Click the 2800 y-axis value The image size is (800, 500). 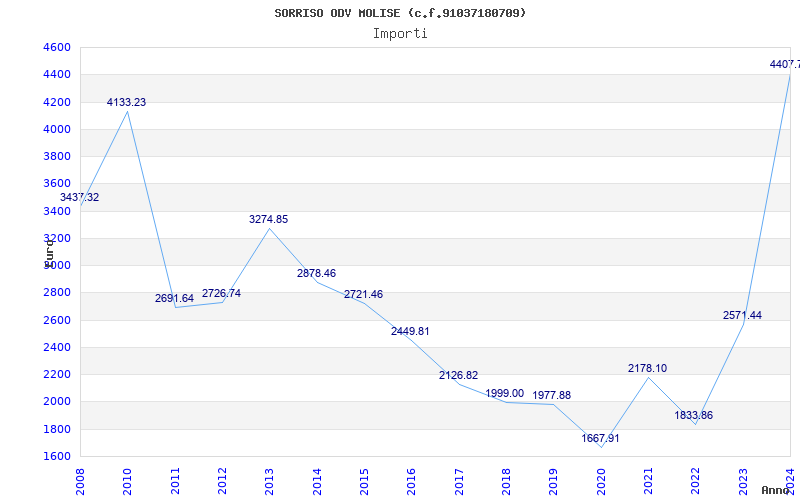[57, 292]
